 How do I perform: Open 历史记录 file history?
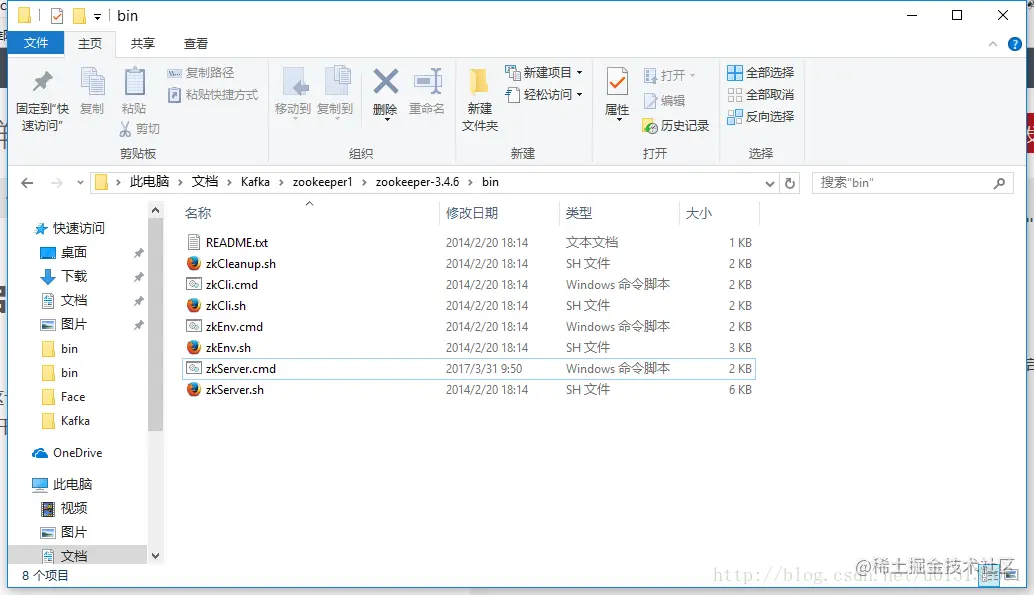click(676, 125)
